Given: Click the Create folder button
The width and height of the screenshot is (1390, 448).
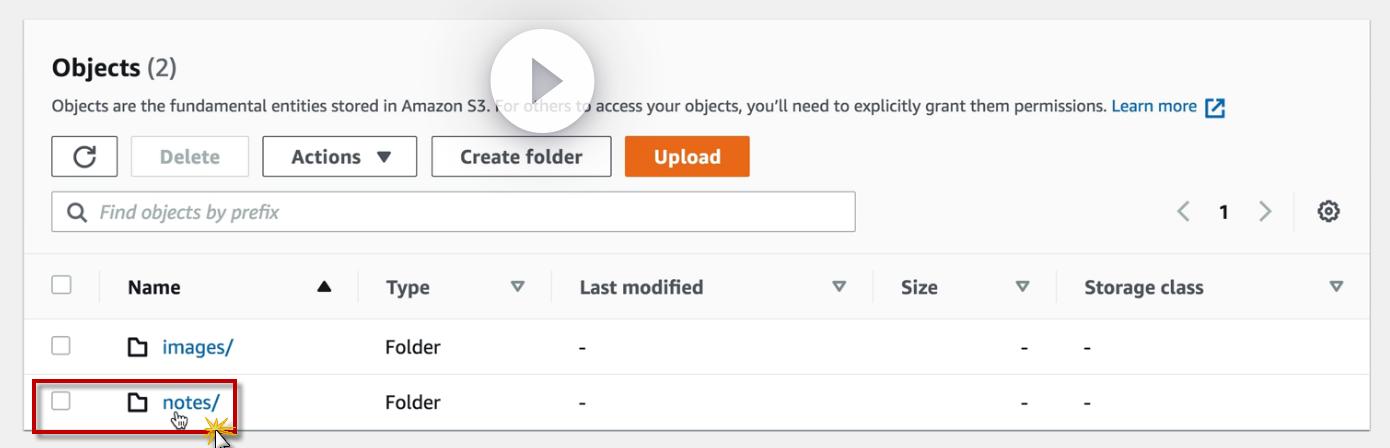Looking at the screenshot, I should click(x=521, y=157).
